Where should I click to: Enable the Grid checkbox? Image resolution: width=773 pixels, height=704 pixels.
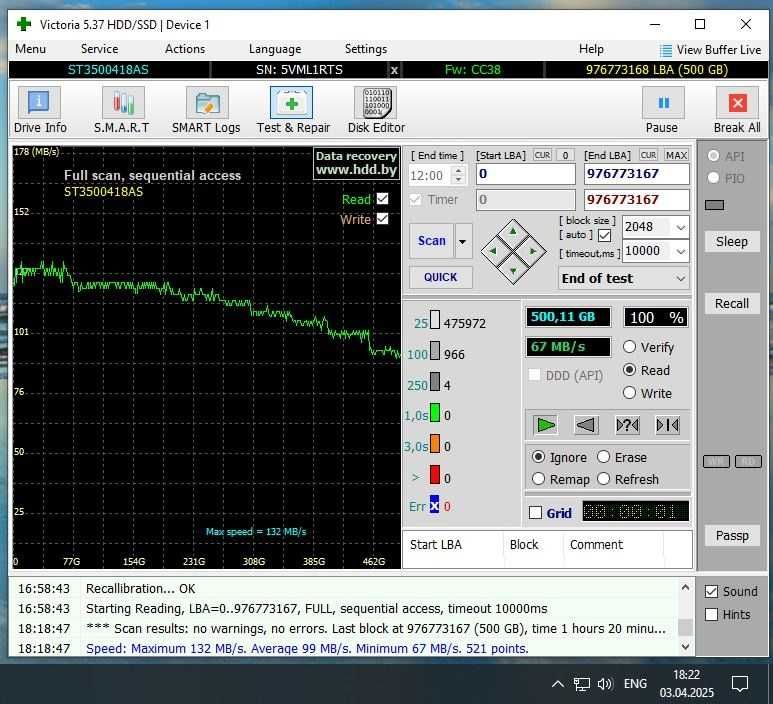(x=535, y=512)
